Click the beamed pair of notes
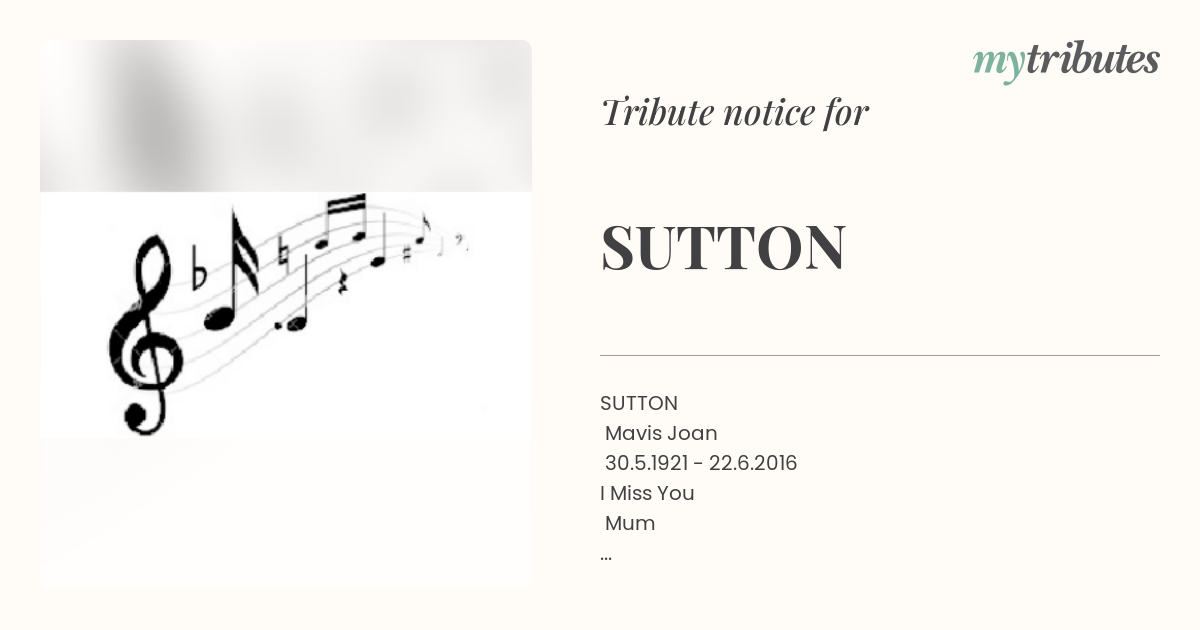 (341, 221)
